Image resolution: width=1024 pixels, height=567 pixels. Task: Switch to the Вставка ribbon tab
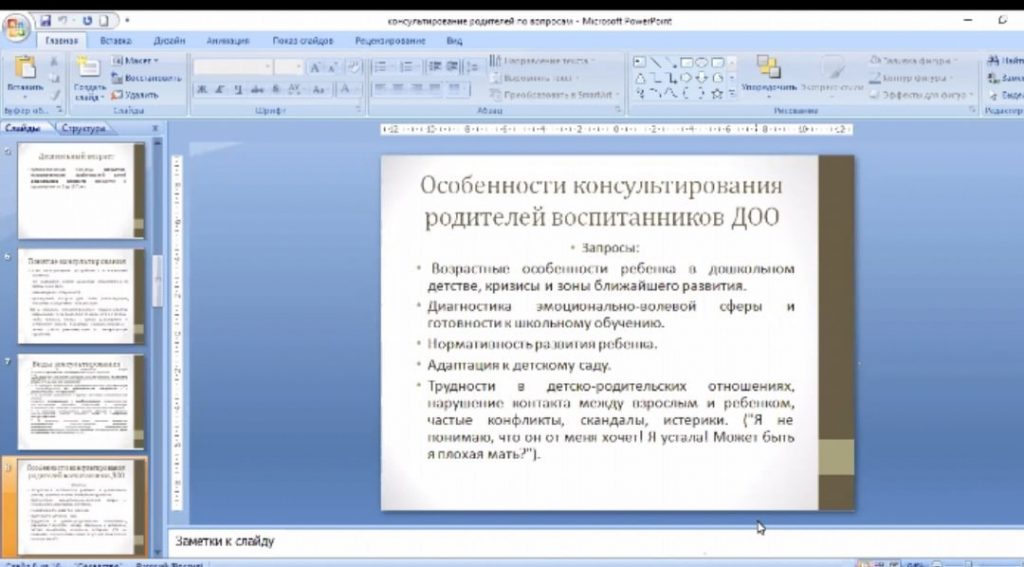click(116, 41)
